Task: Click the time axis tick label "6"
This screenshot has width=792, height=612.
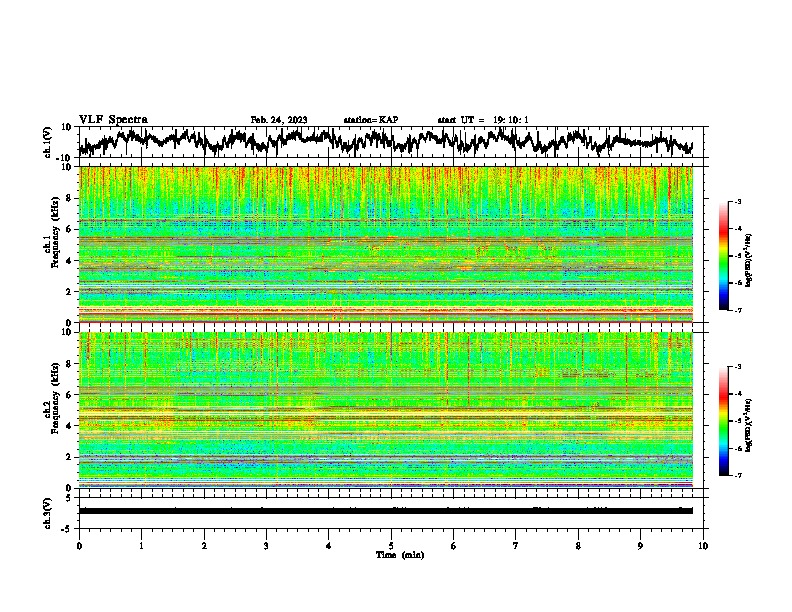Action: pyautogui.click(x=454, y=546)
